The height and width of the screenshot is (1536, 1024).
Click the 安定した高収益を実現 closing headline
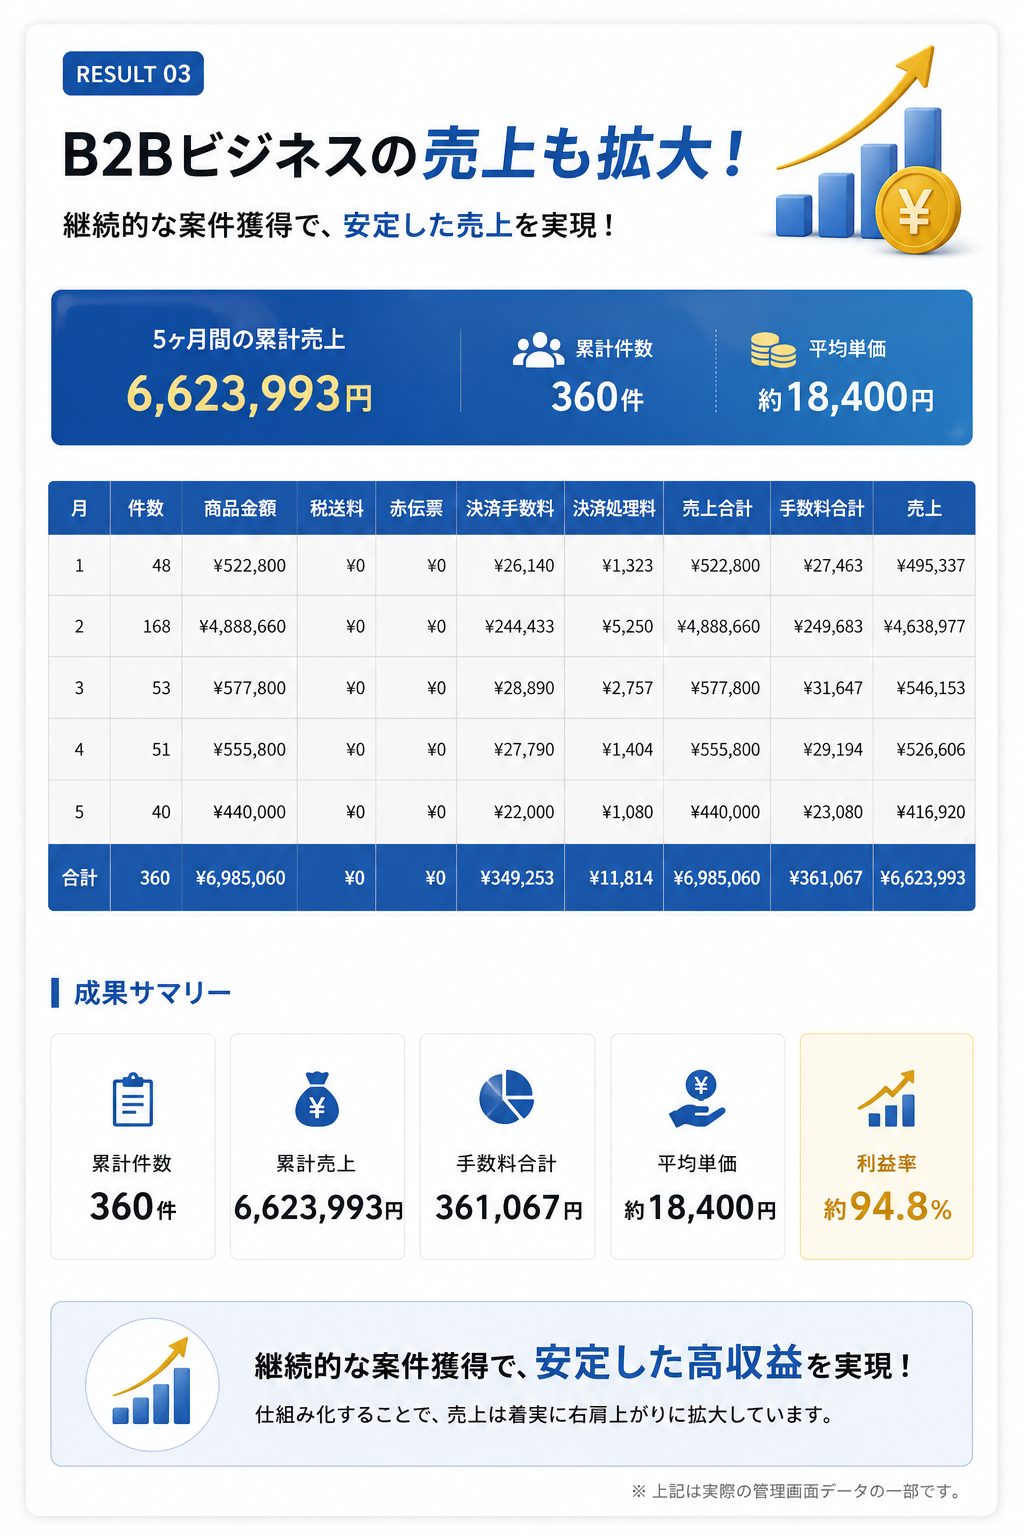581,1364
